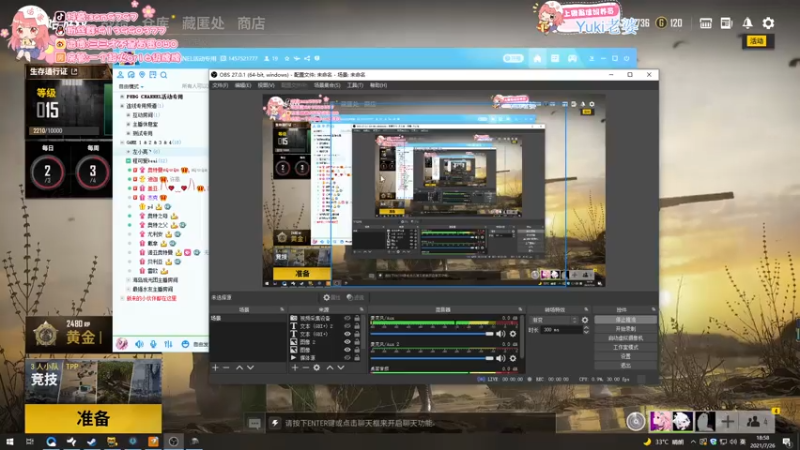Adjust the 麦克风/Aux volume slider

pos(432,334)
